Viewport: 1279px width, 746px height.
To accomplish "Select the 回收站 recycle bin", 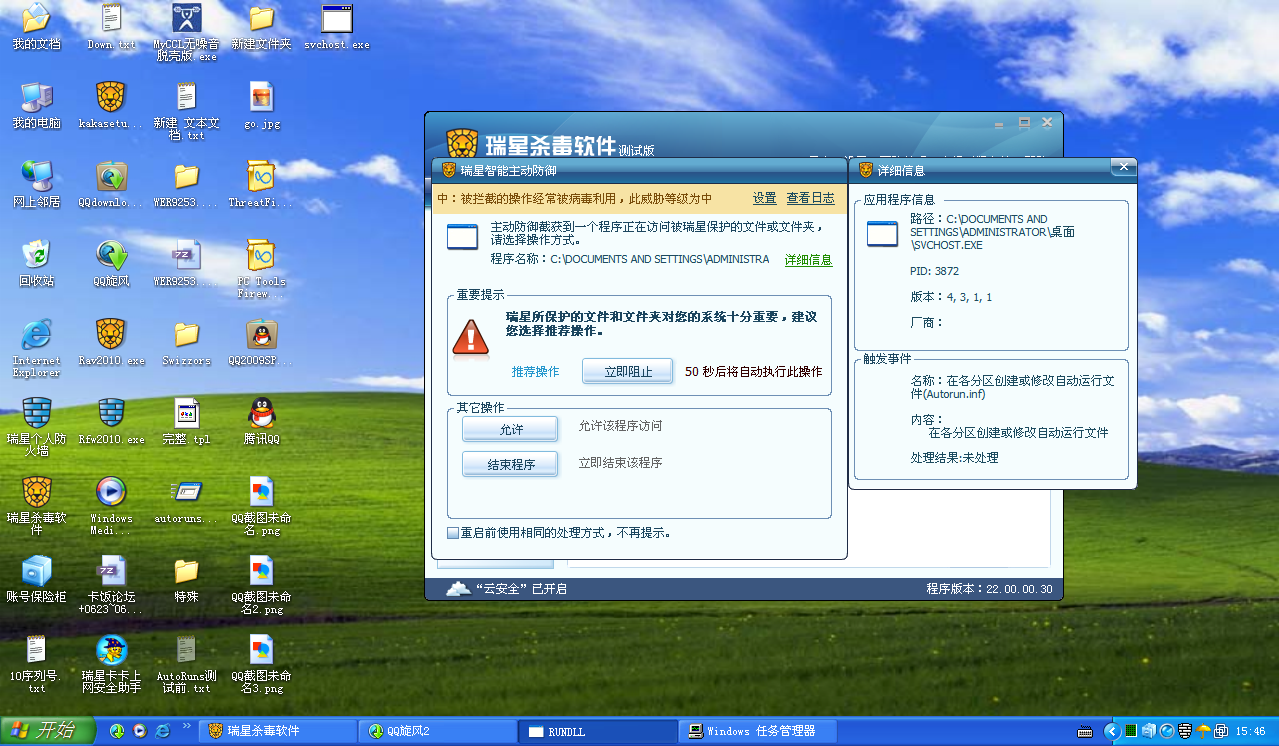I will pyautogui.click(x=36, y=263).
